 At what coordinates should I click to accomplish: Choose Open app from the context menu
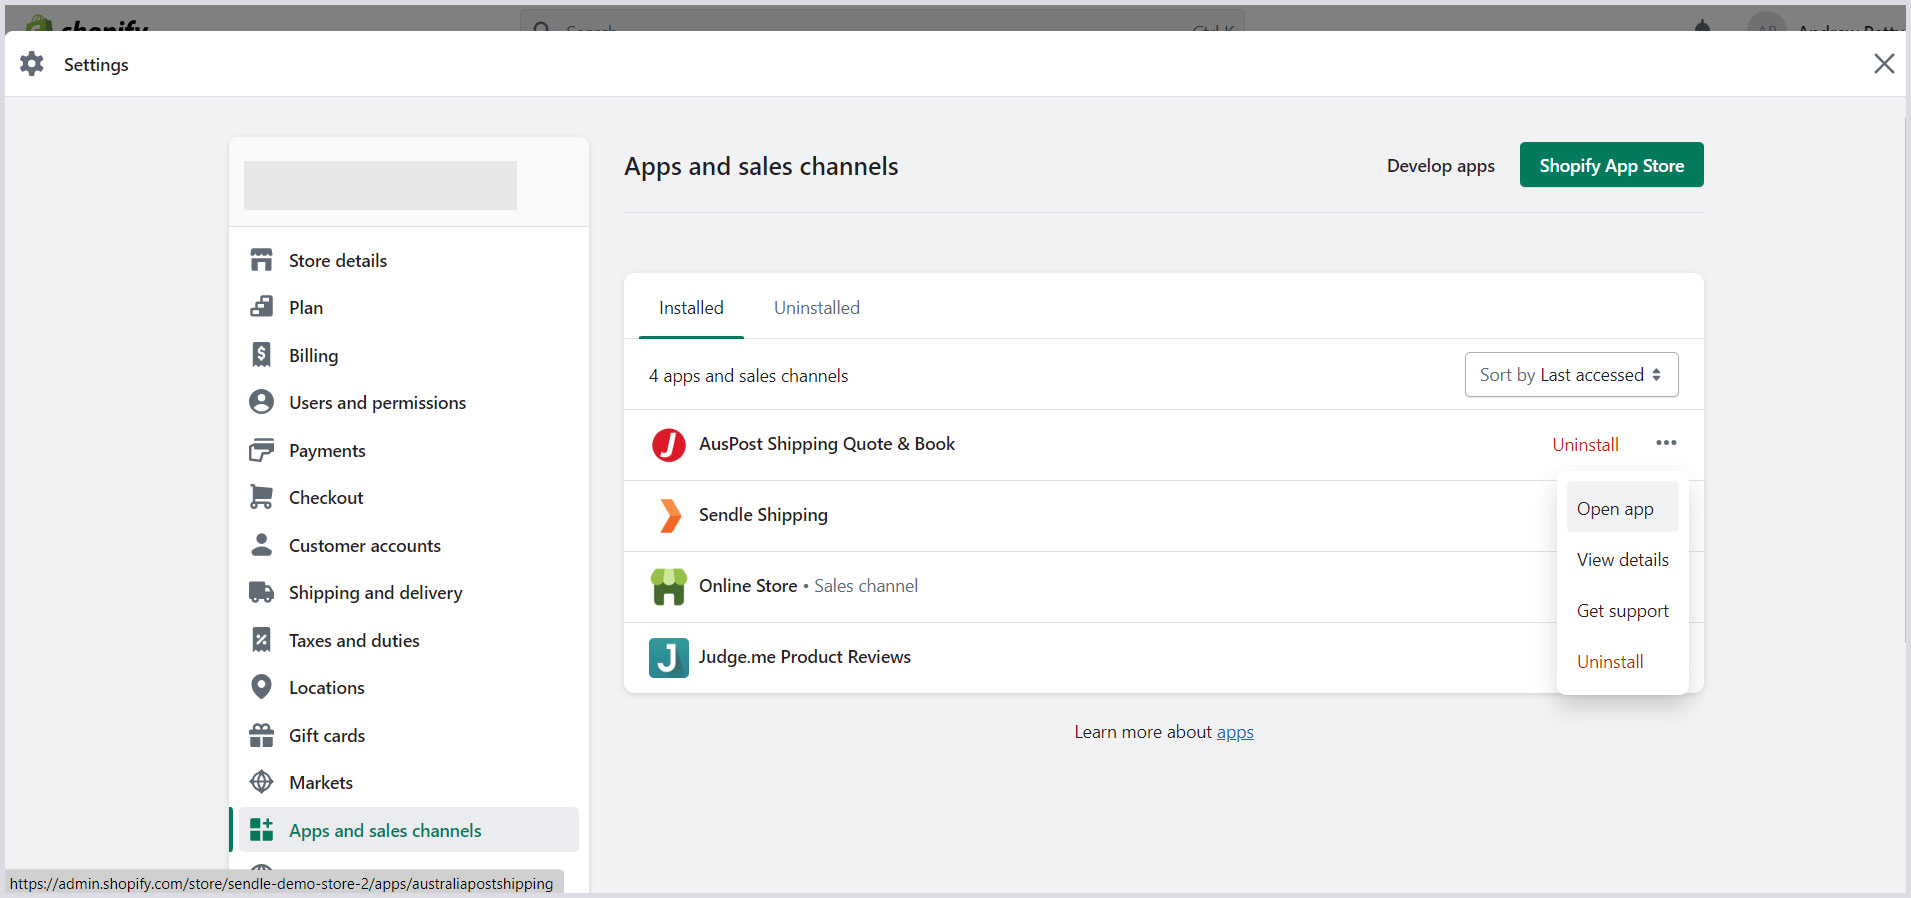1615,509
